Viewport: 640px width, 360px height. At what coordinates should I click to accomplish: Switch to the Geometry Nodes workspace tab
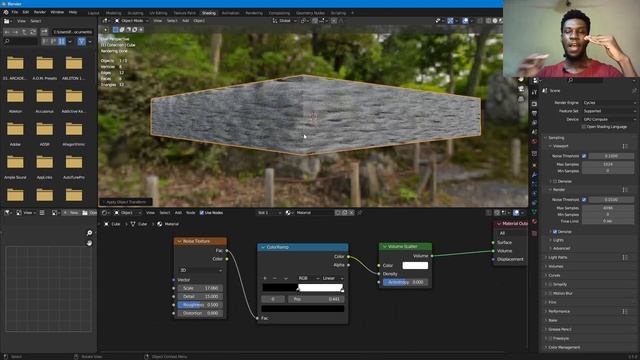tap(310, 13)
